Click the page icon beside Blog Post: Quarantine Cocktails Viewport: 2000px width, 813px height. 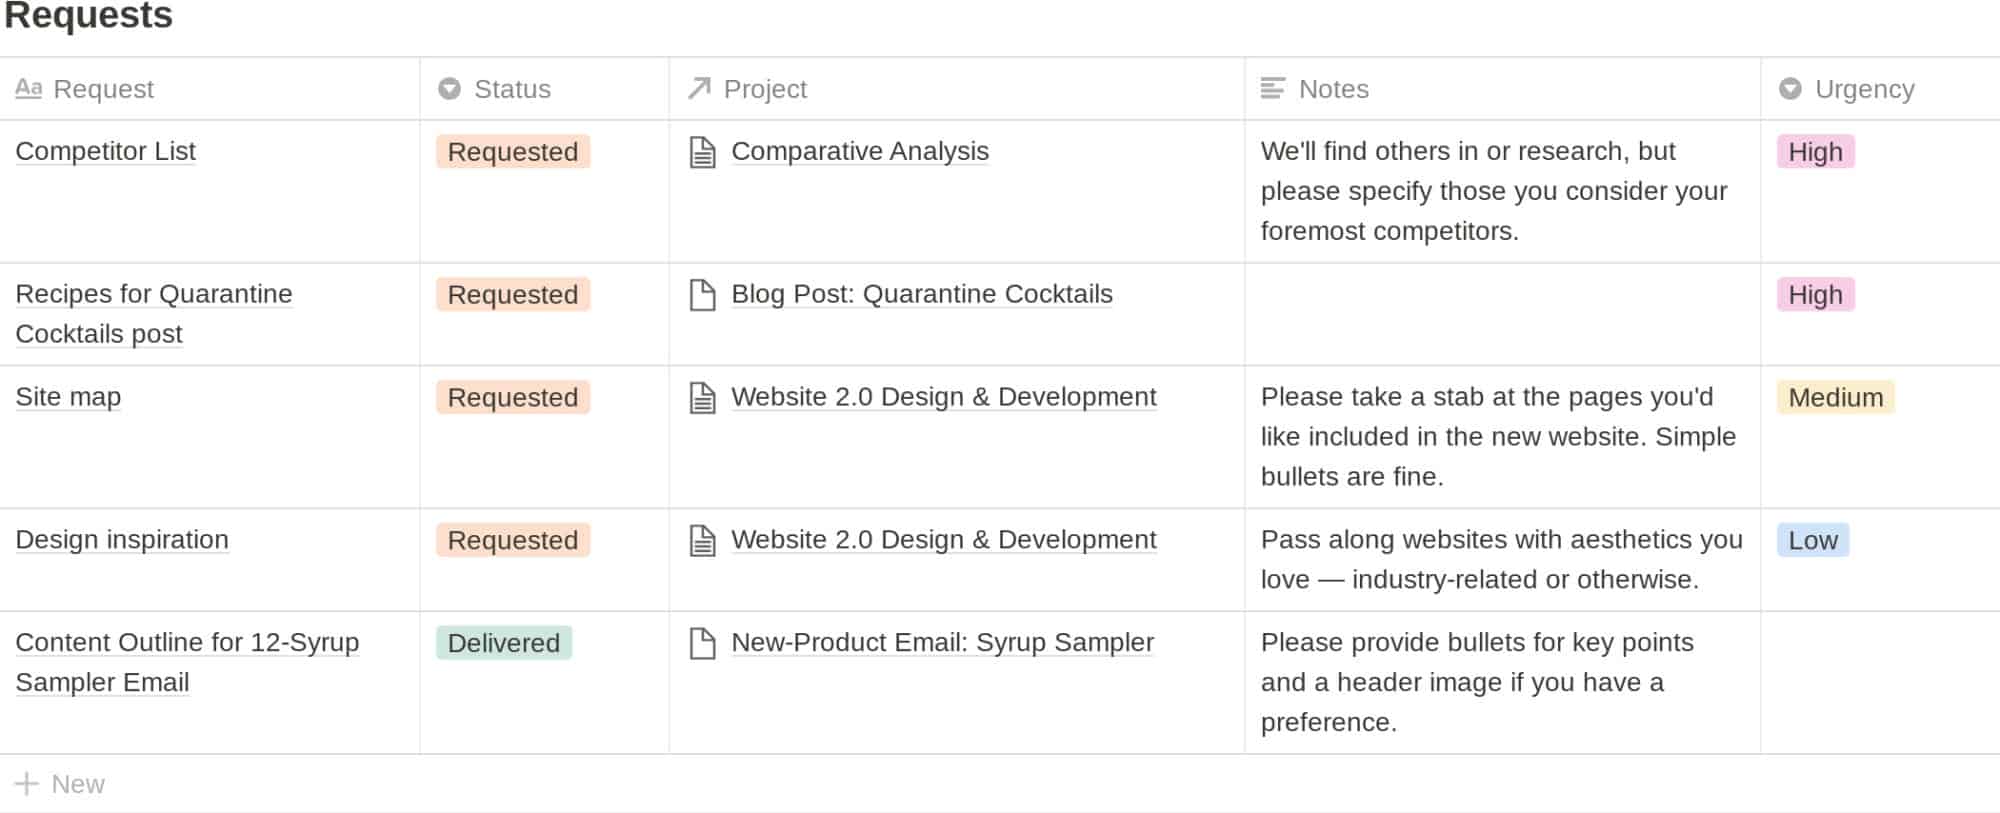[x=703, y=294]
